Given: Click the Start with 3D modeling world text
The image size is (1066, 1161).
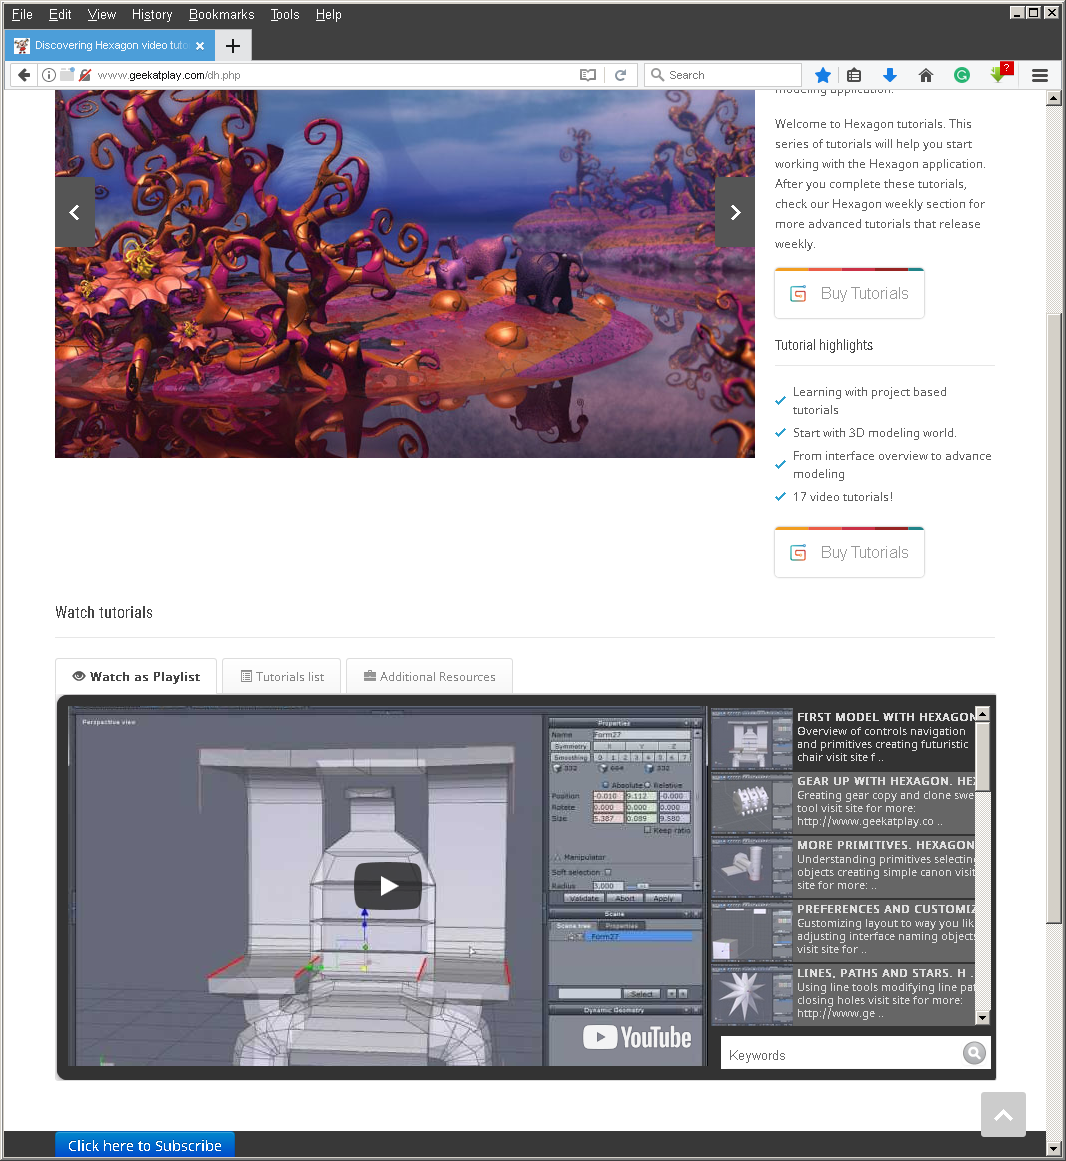Looking at the screenshot, I should coord(874,433).
